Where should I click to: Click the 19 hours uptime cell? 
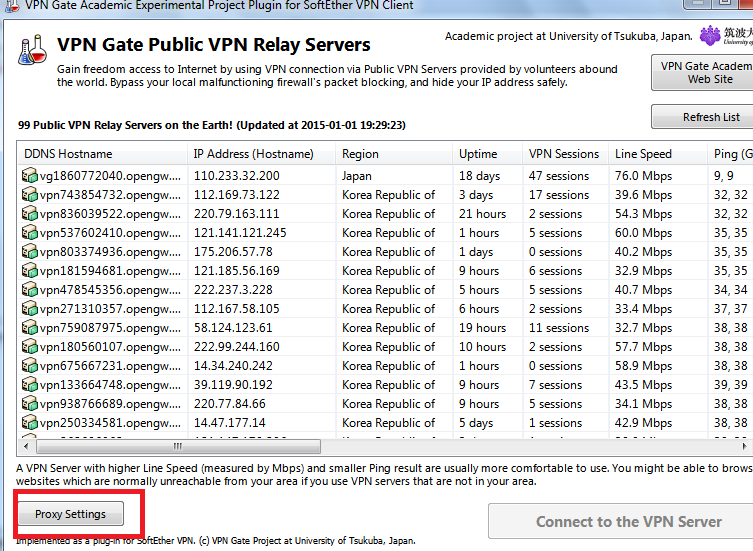pos(482,328)
